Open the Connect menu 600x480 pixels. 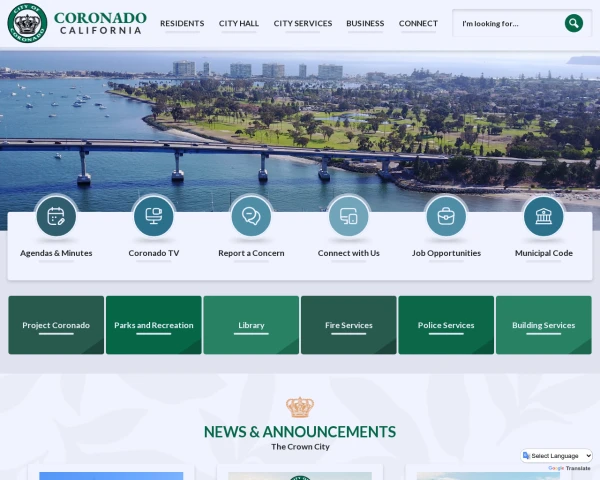click(x=418, y=23)
